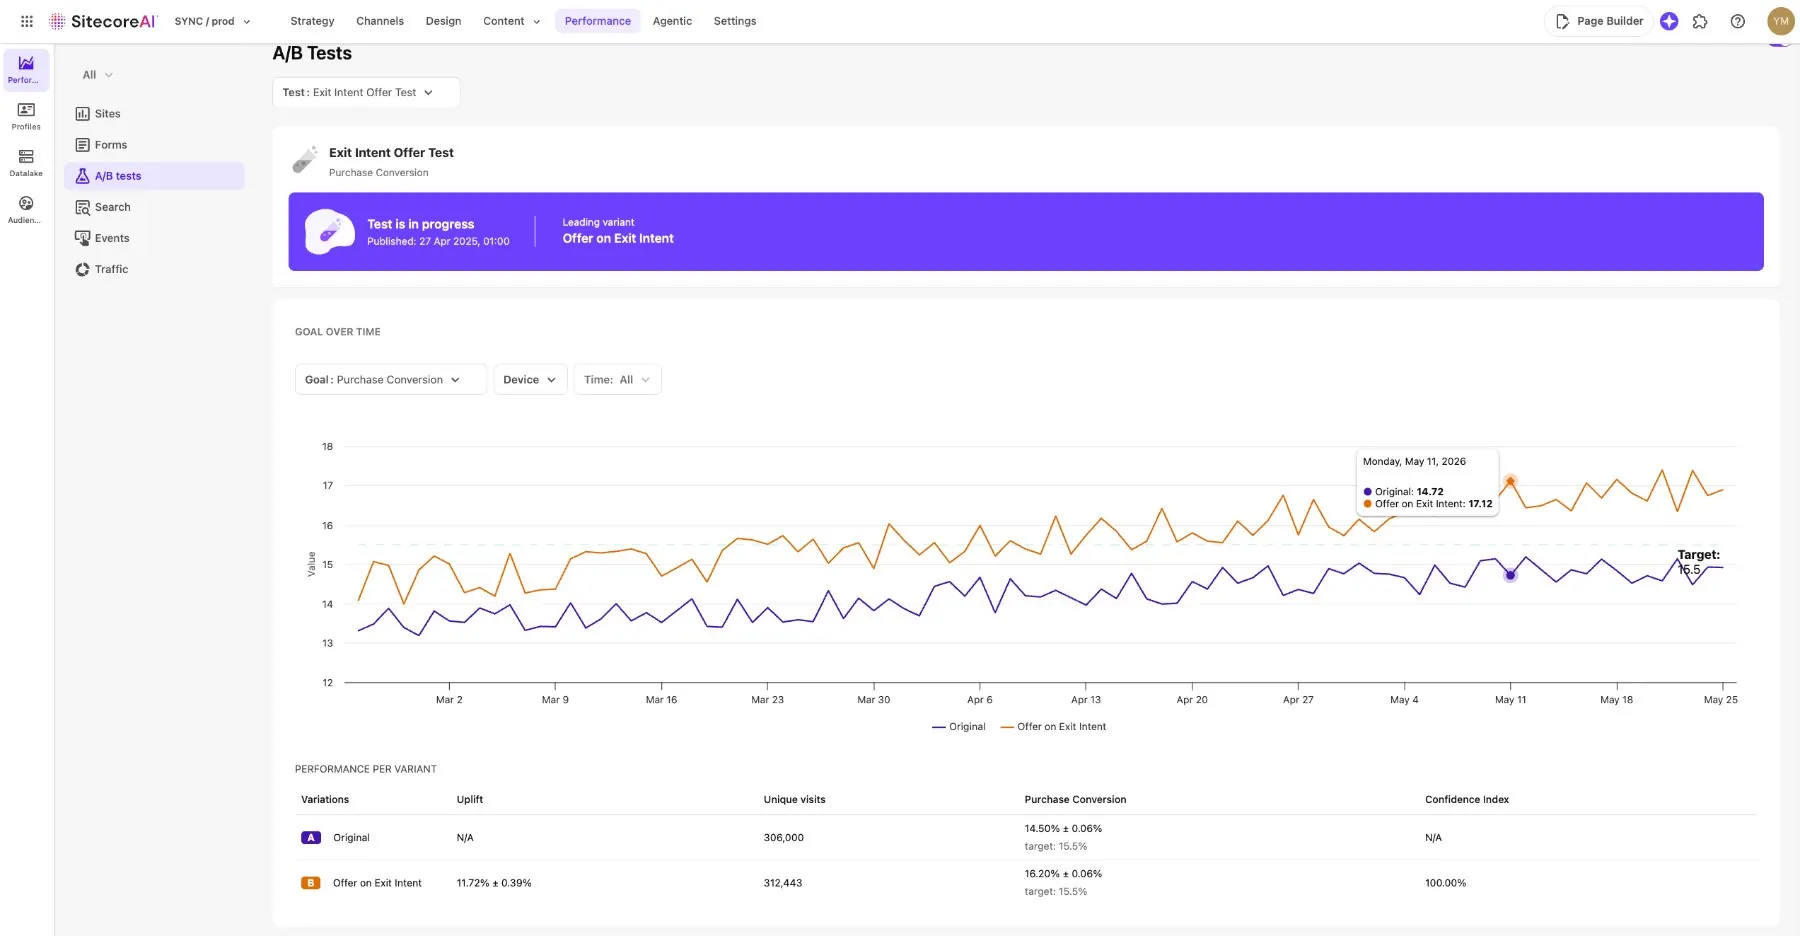Click the variant B badge for Offer on Exit Intent
This screenshot has height=936, width=1800.
click(x=311, y=883)
